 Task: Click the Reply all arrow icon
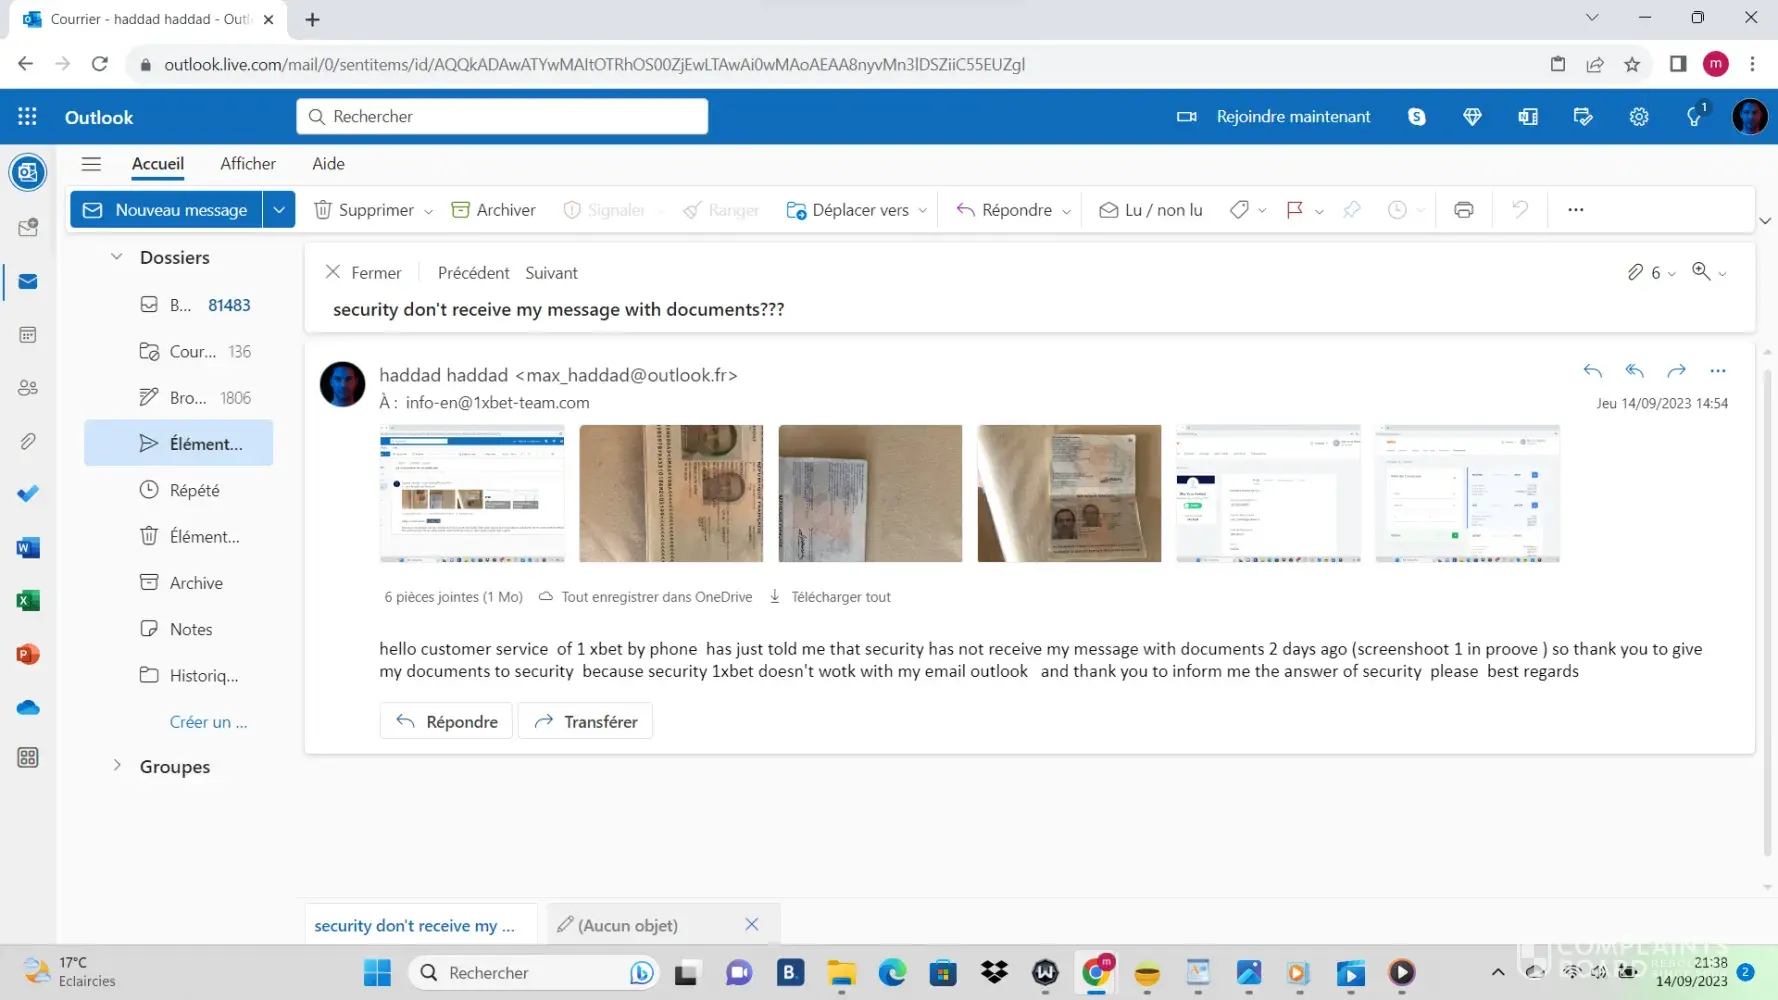(x=1634, y=371)
